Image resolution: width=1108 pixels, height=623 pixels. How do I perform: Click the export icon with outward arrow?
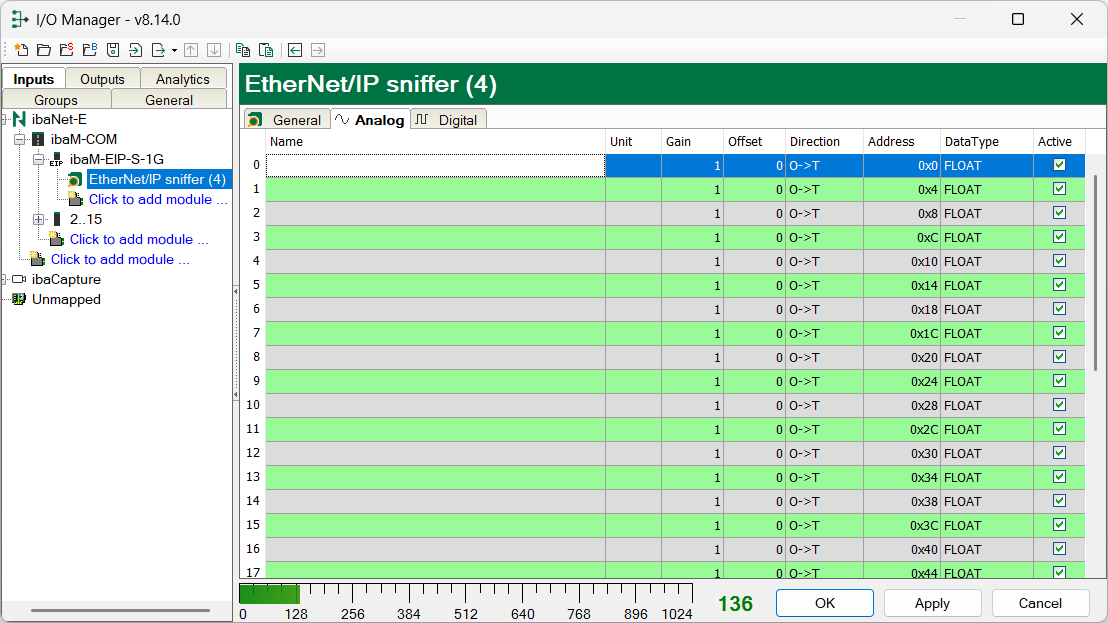point(158,50)
